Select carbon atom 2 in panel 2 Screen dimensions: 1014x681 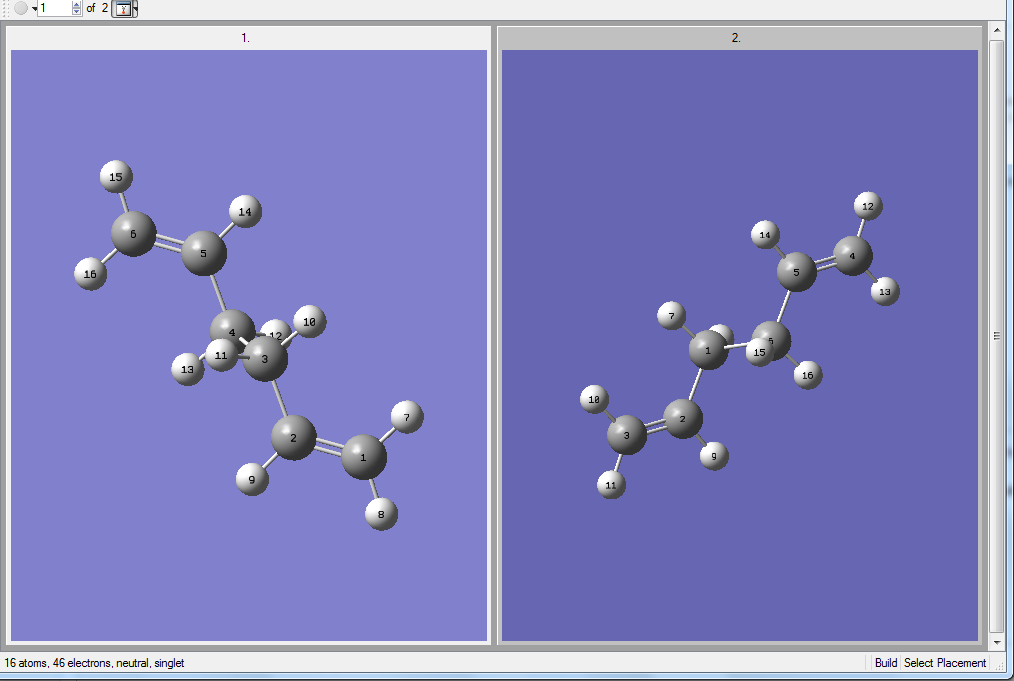click(683, 418)
